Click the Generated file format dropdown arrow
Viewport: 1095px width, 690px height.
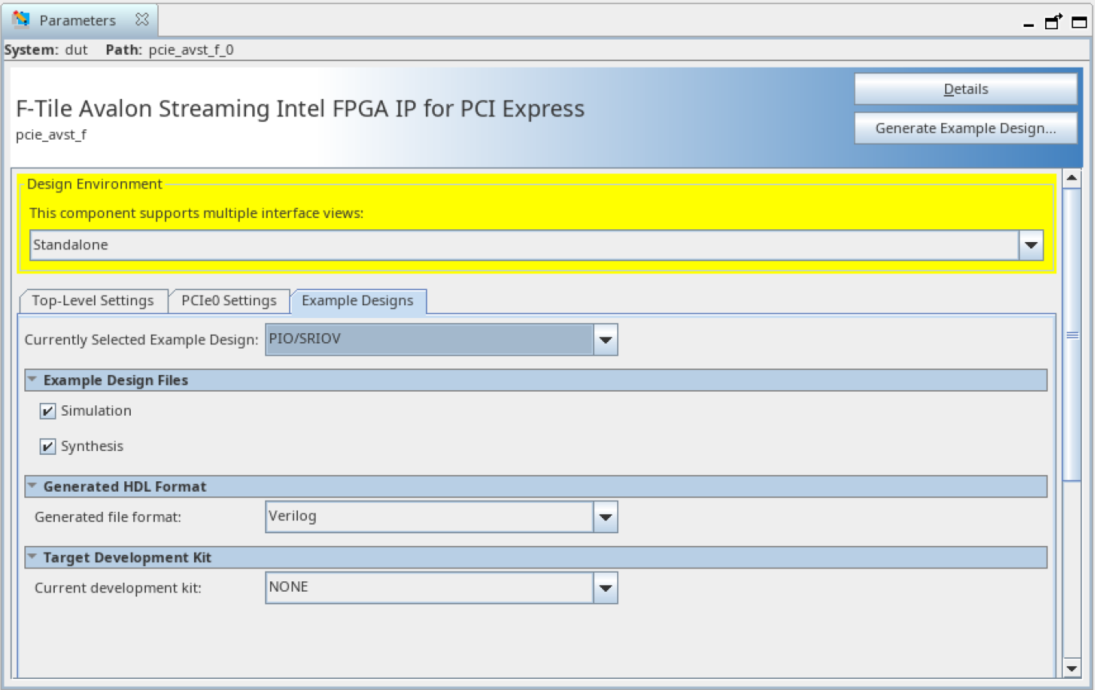tap(605, 517)
